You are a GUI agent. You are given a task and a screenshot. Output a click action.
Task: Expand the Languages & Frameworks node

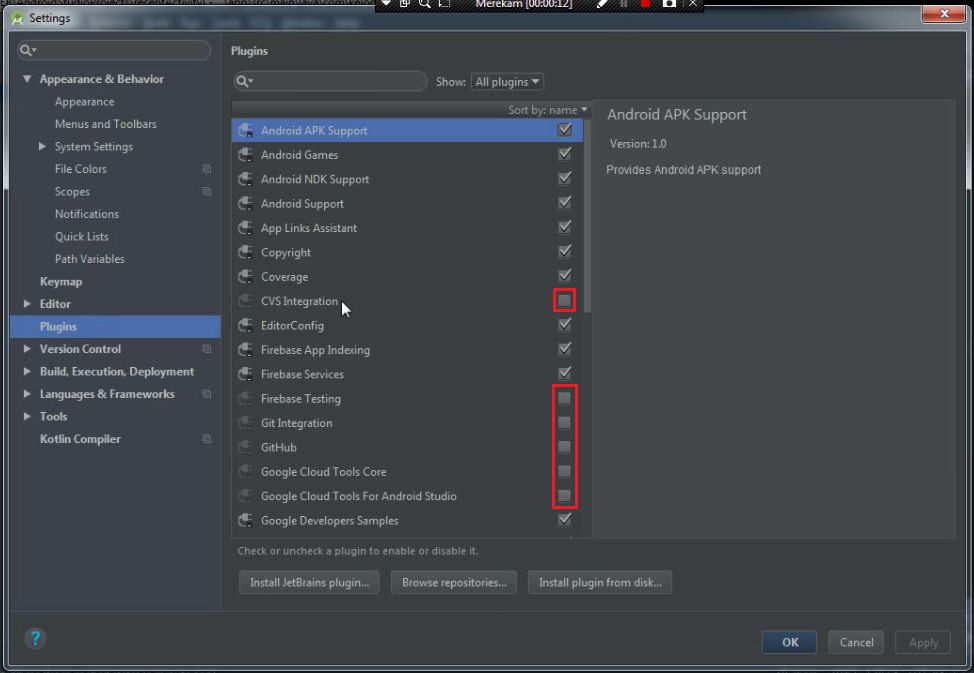pos(27,393)
